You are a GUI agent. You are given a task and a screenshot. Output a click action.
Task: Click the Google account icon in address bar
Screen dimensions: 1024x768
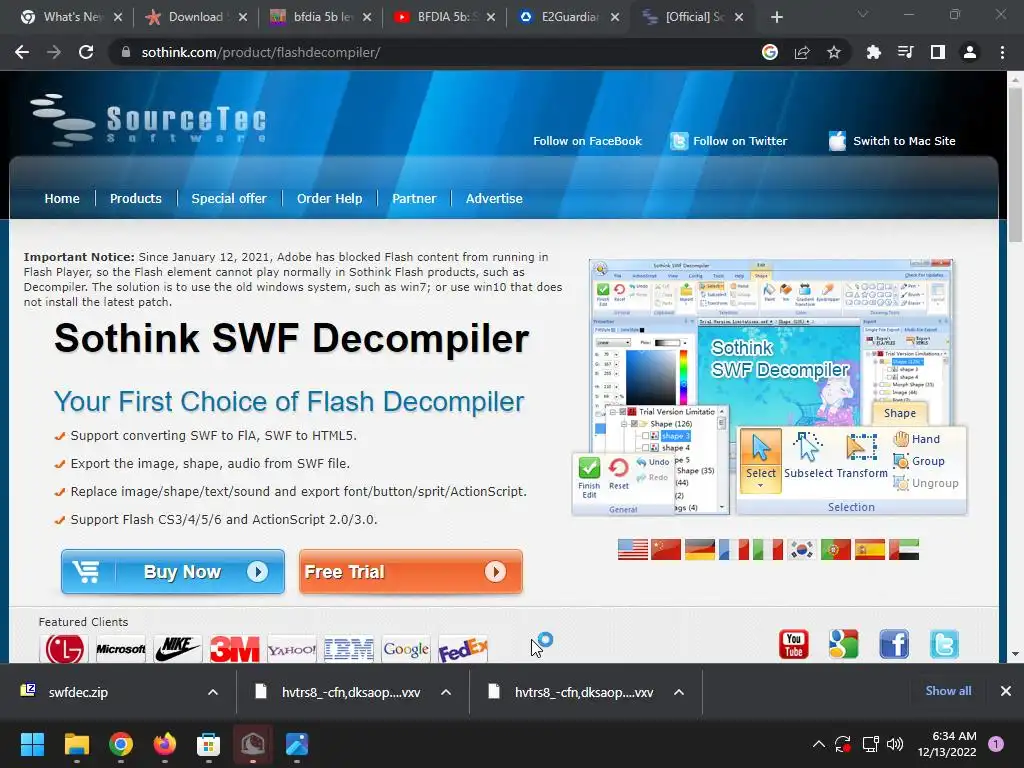tap(770, 52)
